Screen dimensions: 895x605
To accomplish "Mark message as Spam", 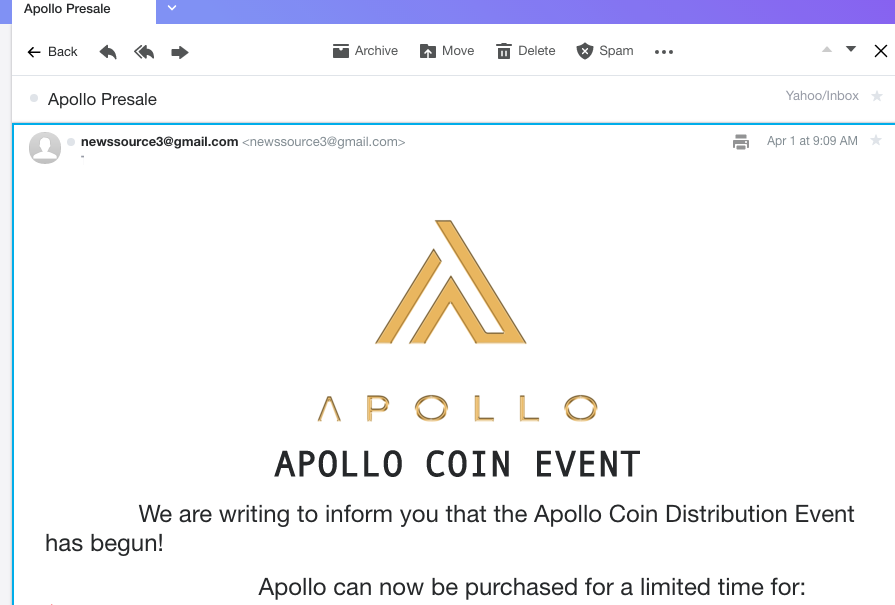I will click(605, 51).
